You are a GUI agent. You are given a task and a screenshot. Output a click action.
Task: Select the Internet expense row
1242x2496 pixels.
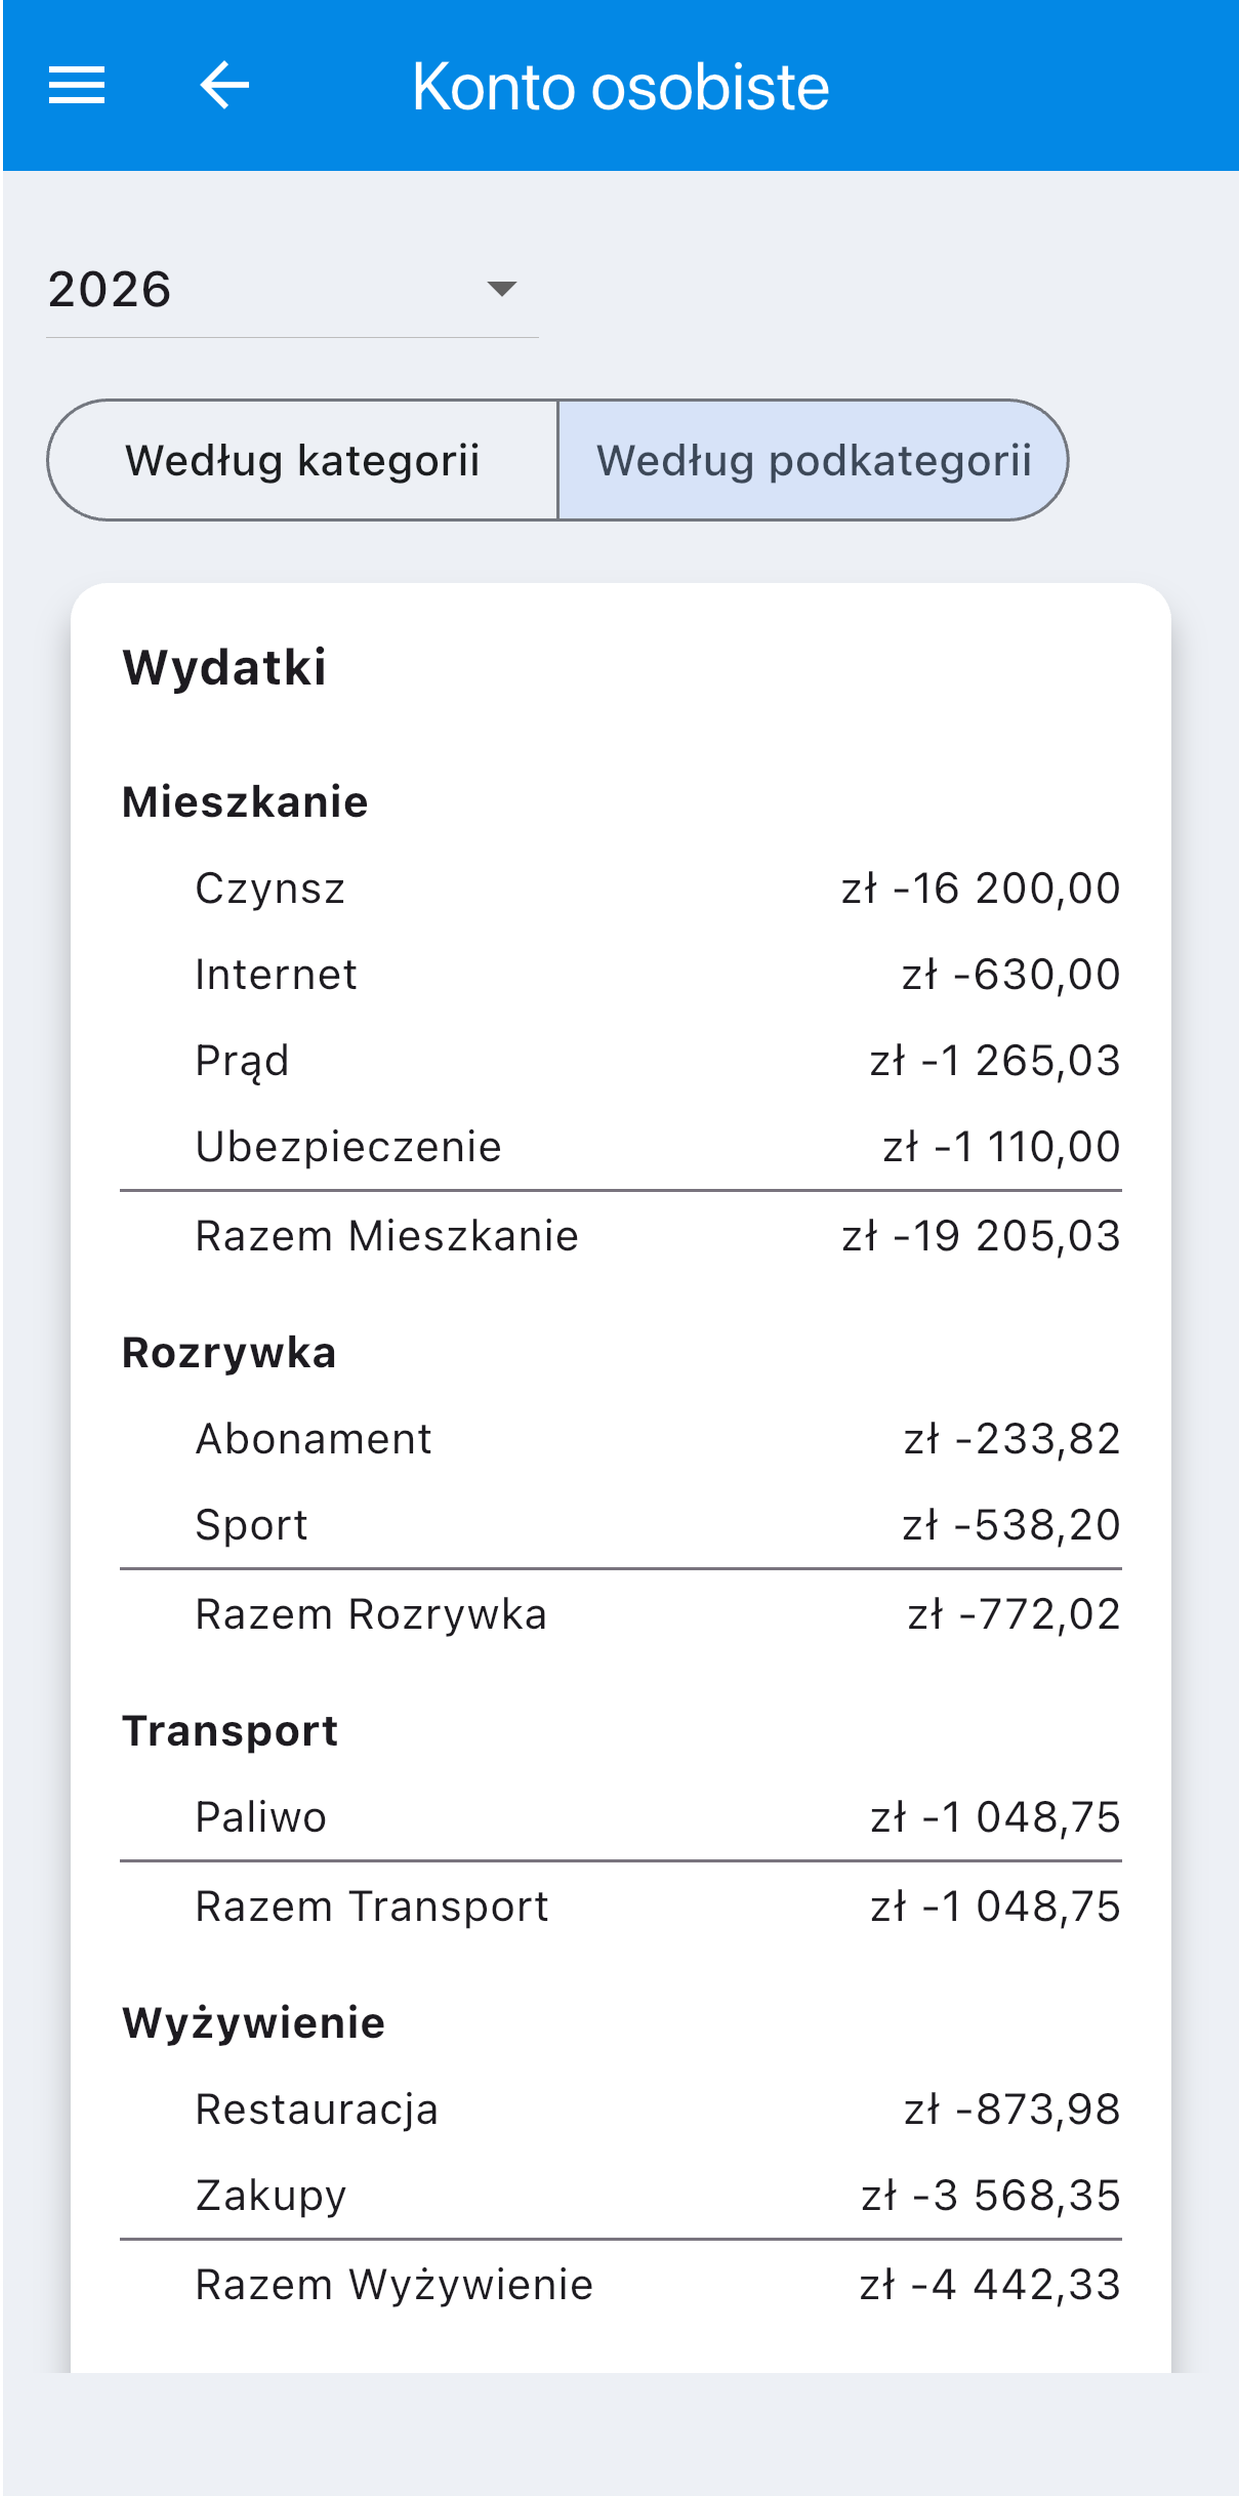pyautogui.click(x=621, y=975)
